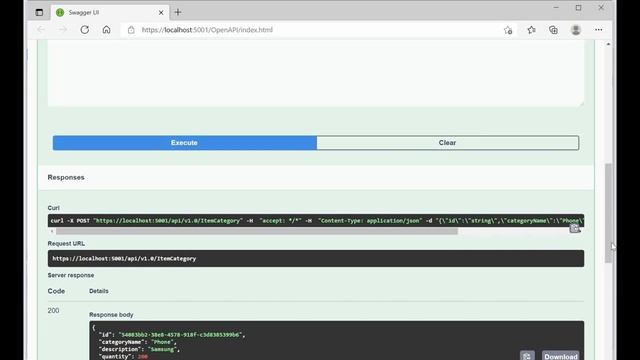Download the response body
This screenshot has height=360, width=640.
tap(560, 356)
